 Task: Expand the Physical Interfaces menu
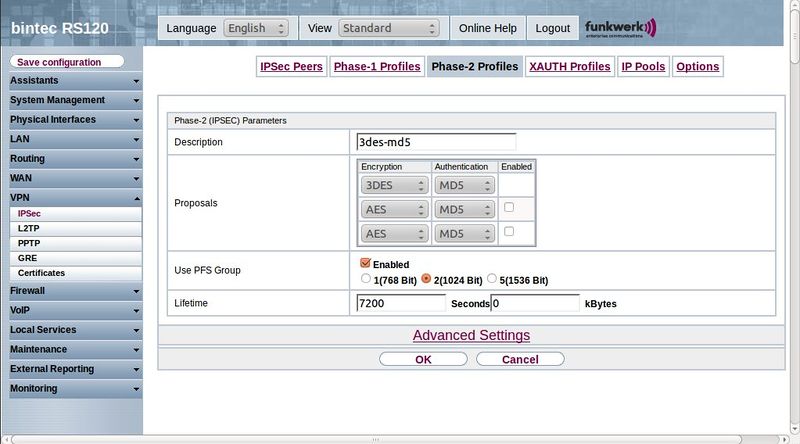click(75, 119)
